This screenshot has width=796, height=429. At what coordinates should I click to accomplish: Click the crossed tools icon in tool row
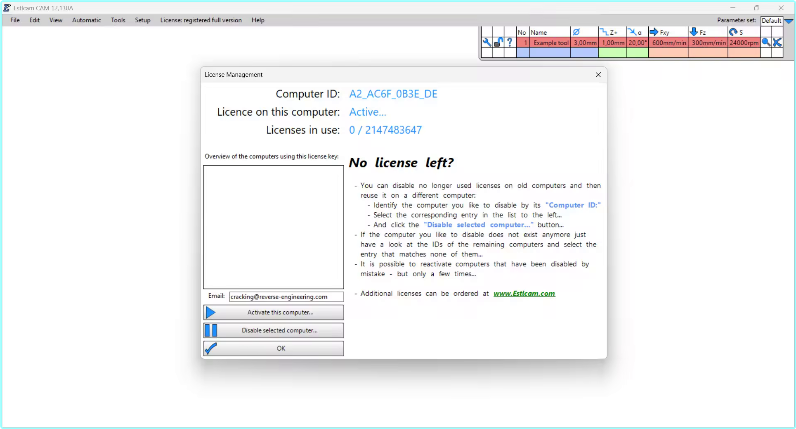(x=777, y=43)
